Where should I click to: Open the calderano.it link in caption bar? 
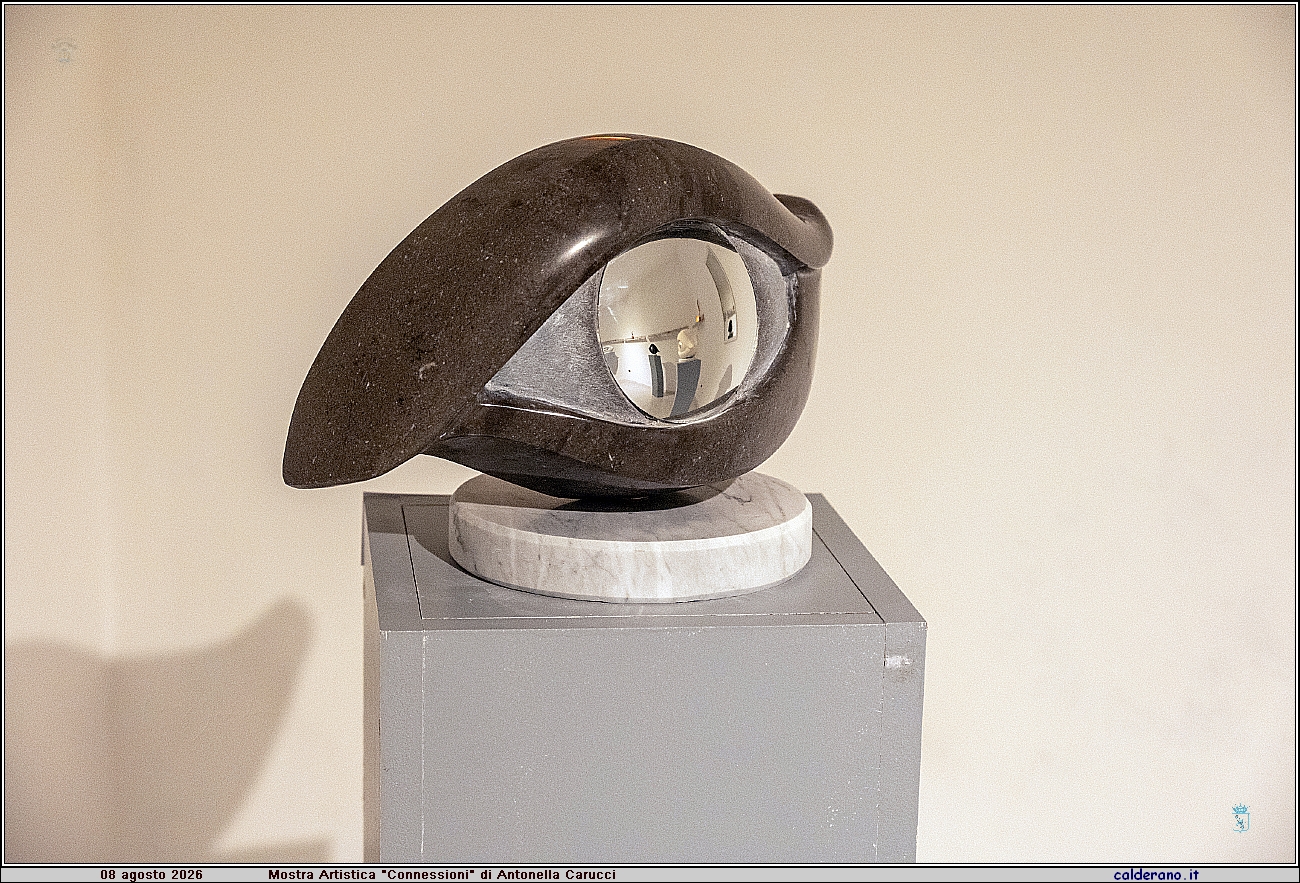coord(1156,874)
